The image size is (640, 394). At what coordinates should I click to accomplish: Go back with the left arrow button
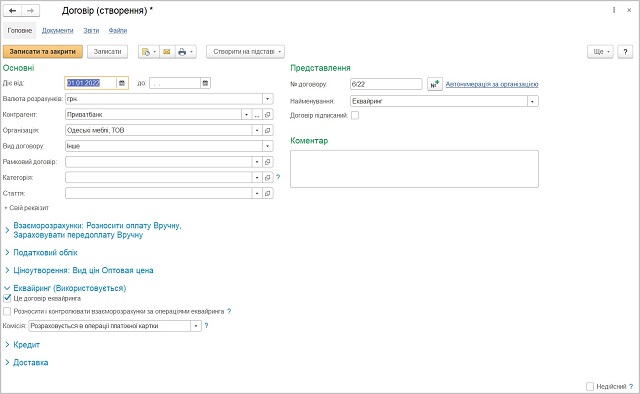pos(13,11)
